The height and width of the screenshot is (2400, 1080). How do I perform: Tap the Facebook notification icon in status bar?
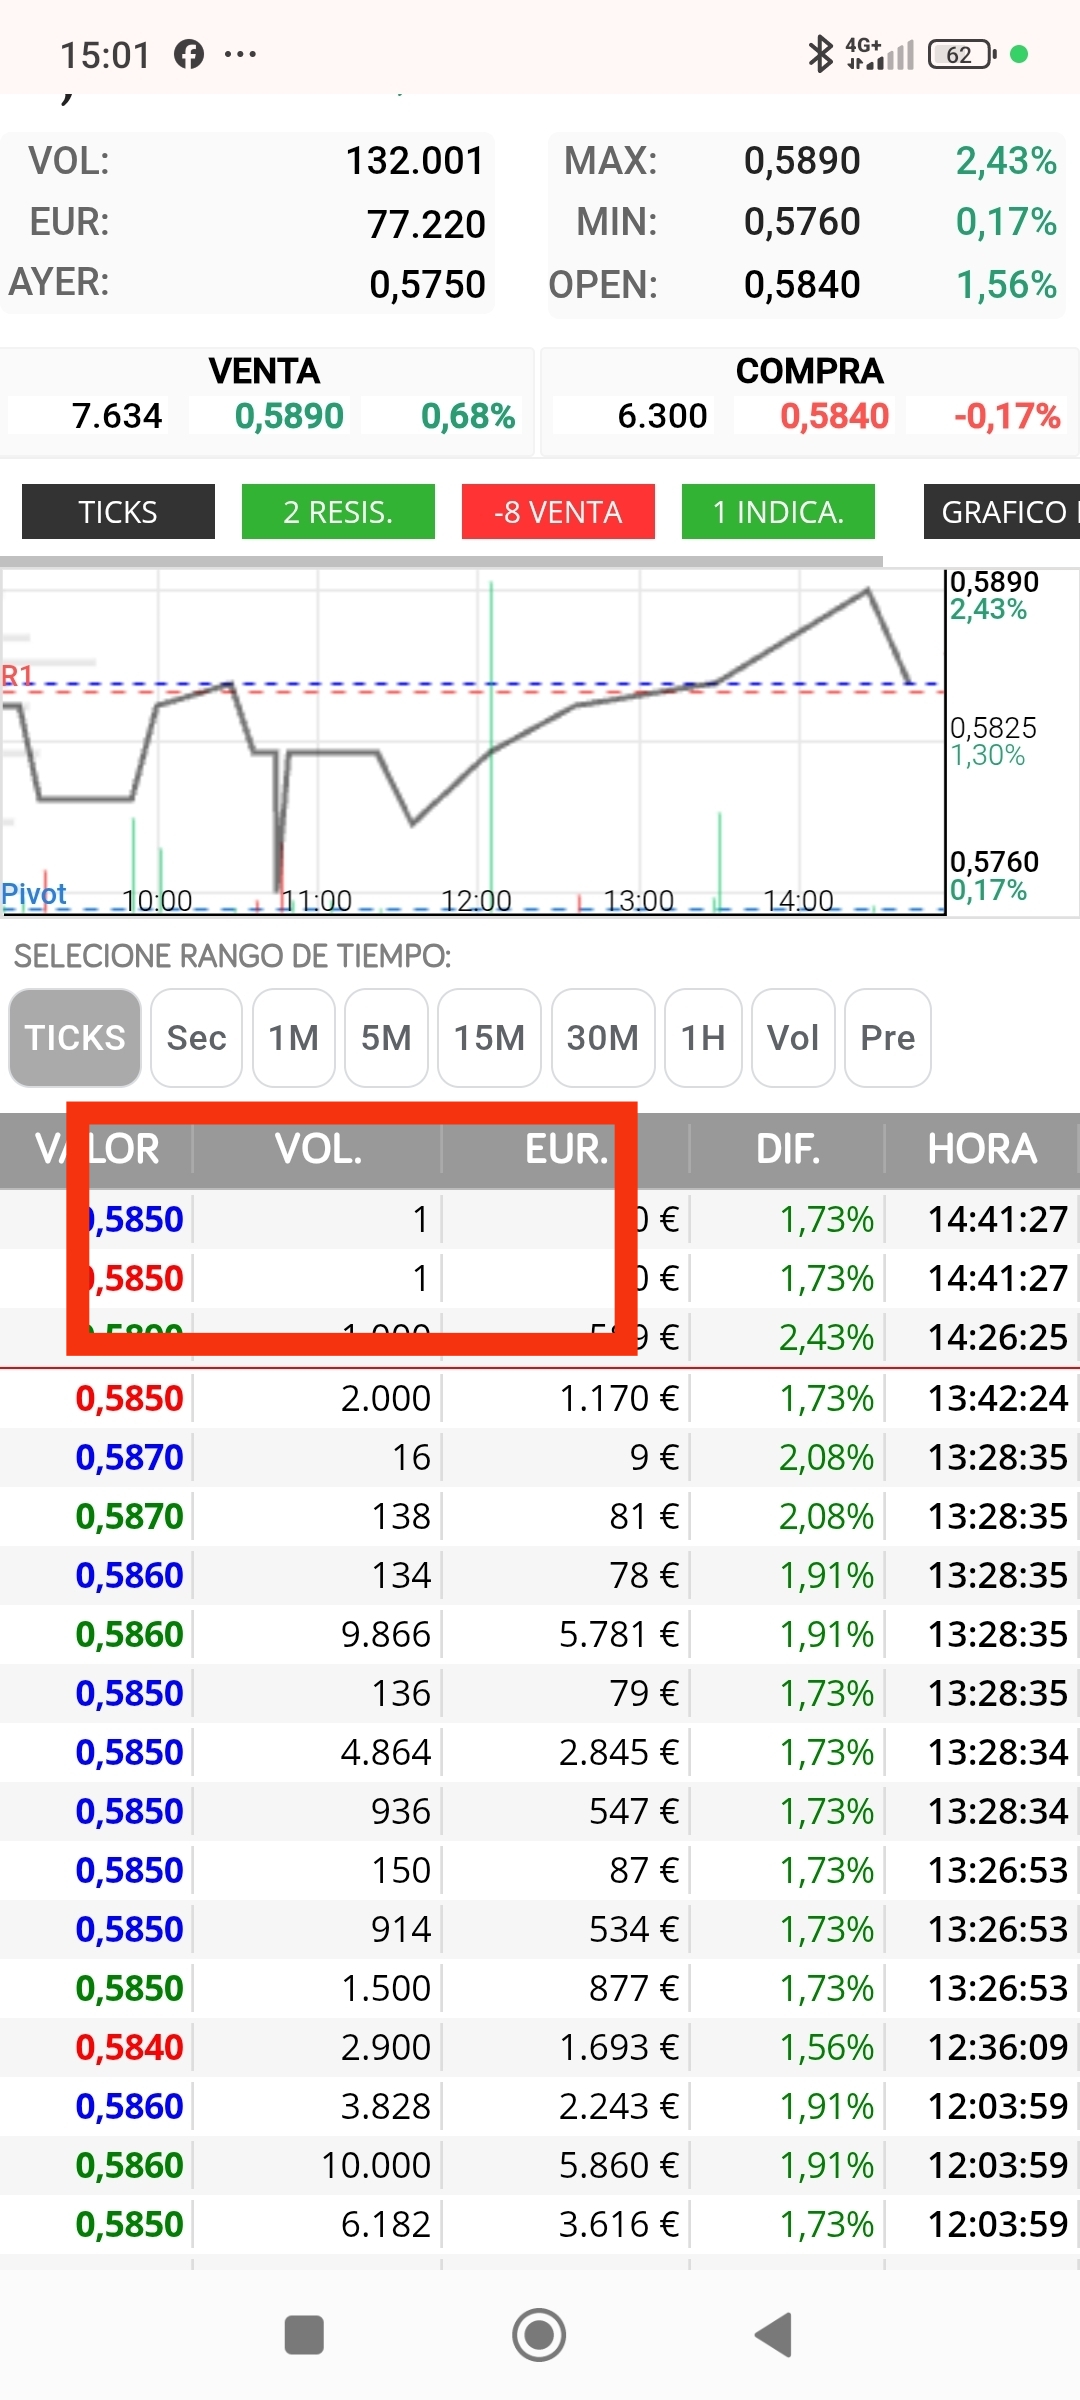coord(189,54)
